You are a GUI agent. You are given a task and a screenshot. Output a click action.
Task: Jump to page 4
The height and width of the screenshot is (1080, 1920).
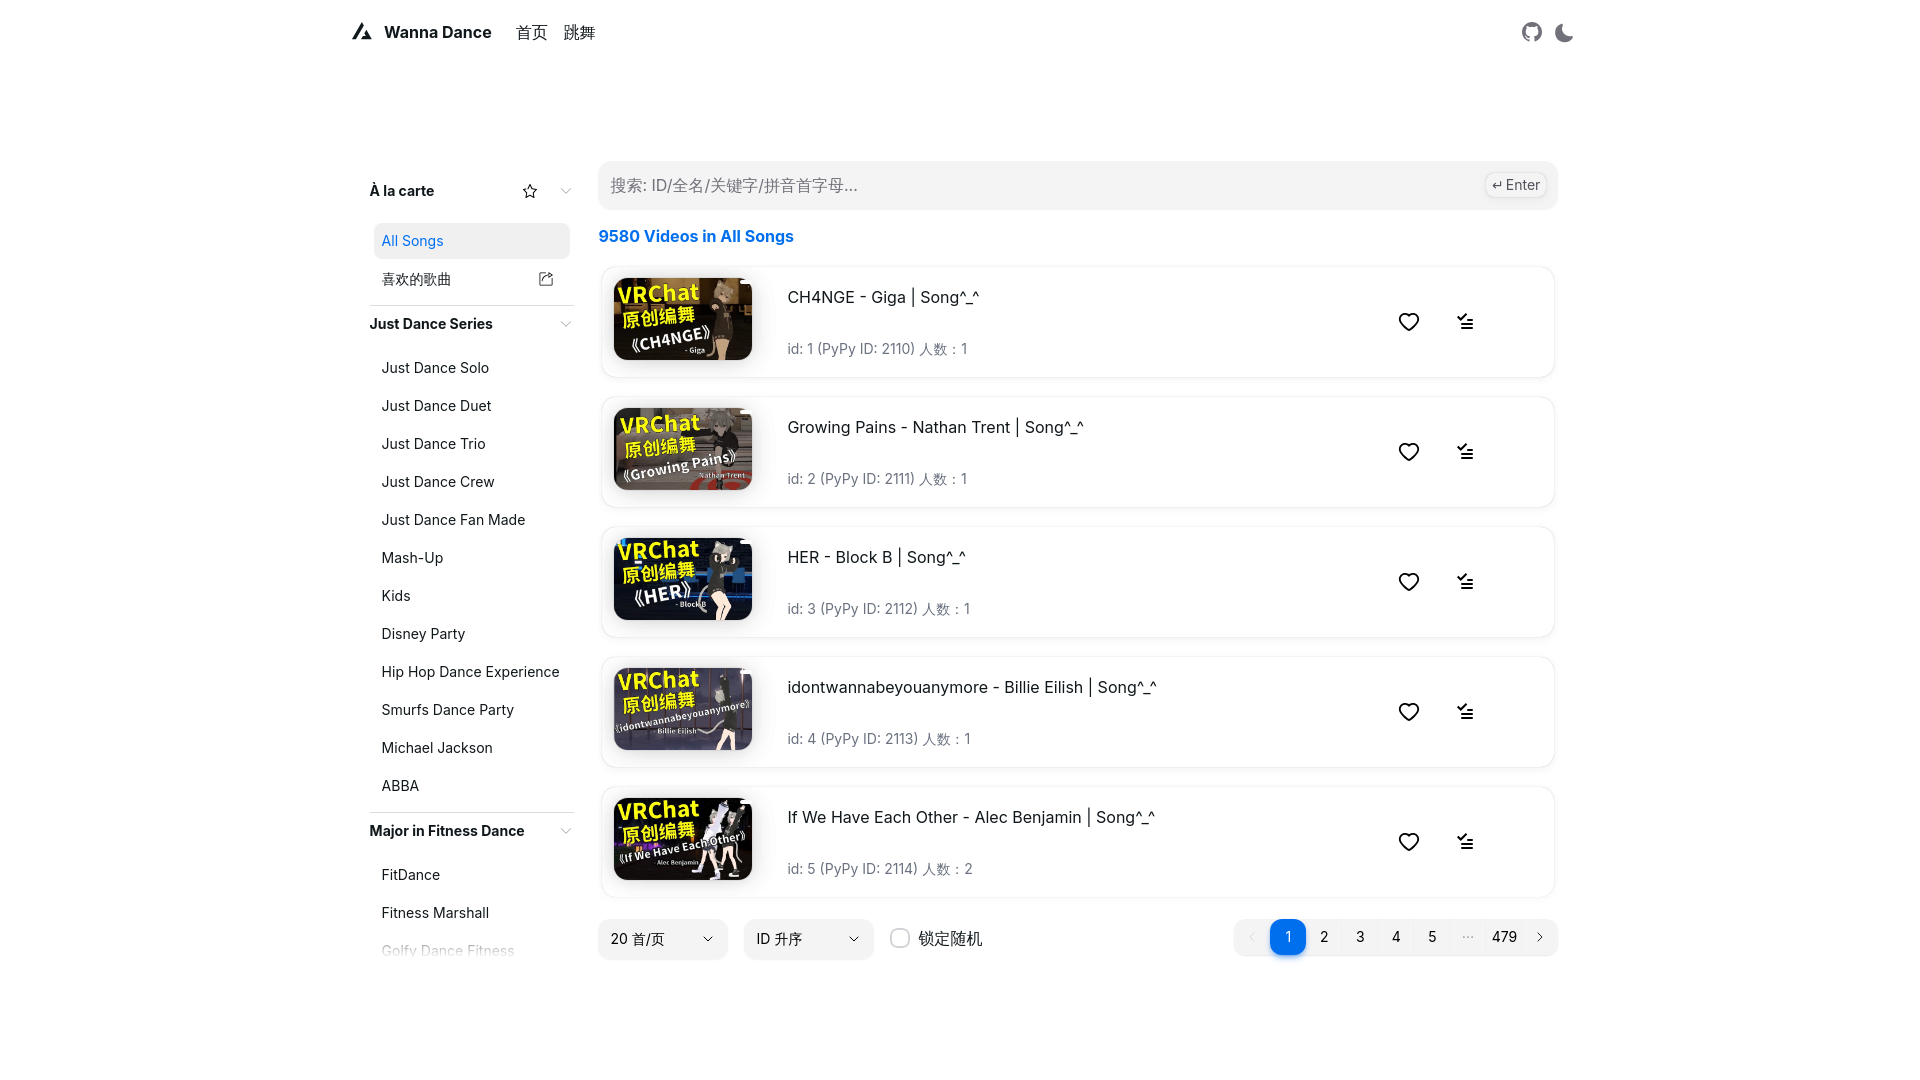[x=1396, y=937]
